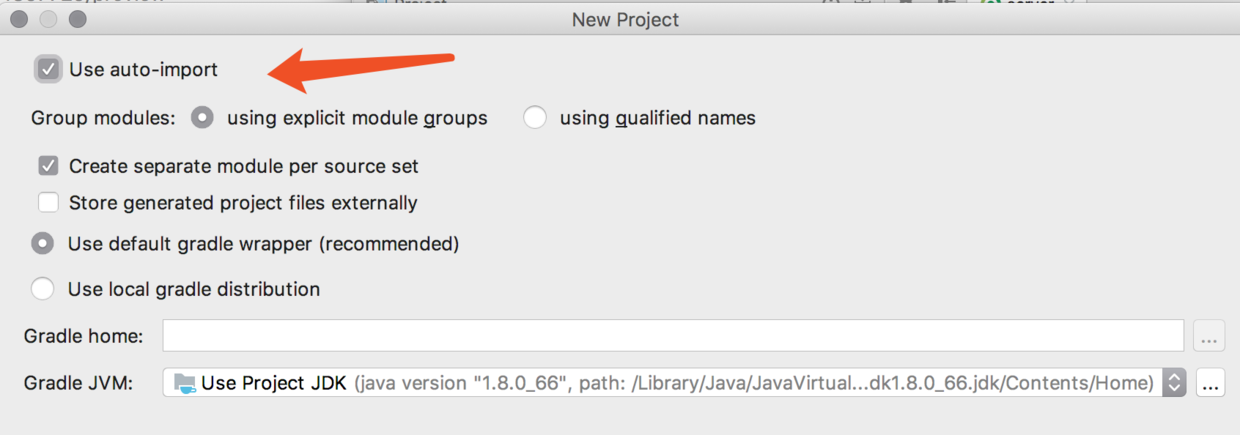The width and height of the screenshot is (1240, 435).
Task: Select using explicit module groups option
Action: 203,118
